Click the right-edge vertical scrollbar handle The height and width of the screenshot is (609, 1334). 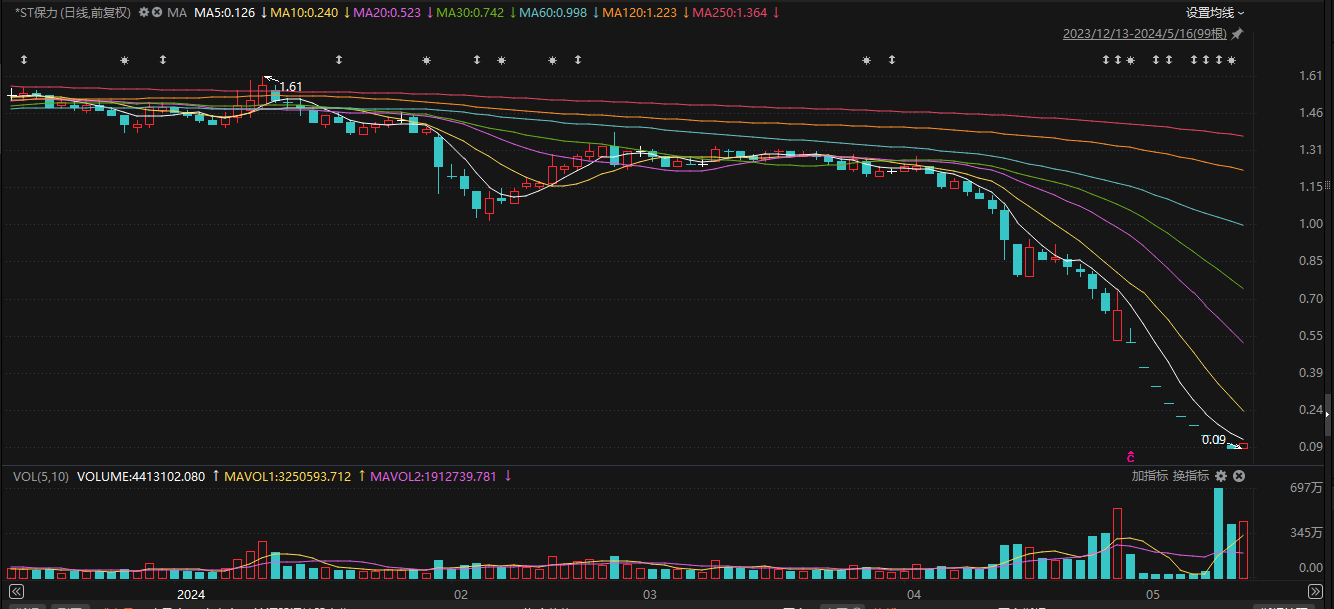click(1328, 410)
